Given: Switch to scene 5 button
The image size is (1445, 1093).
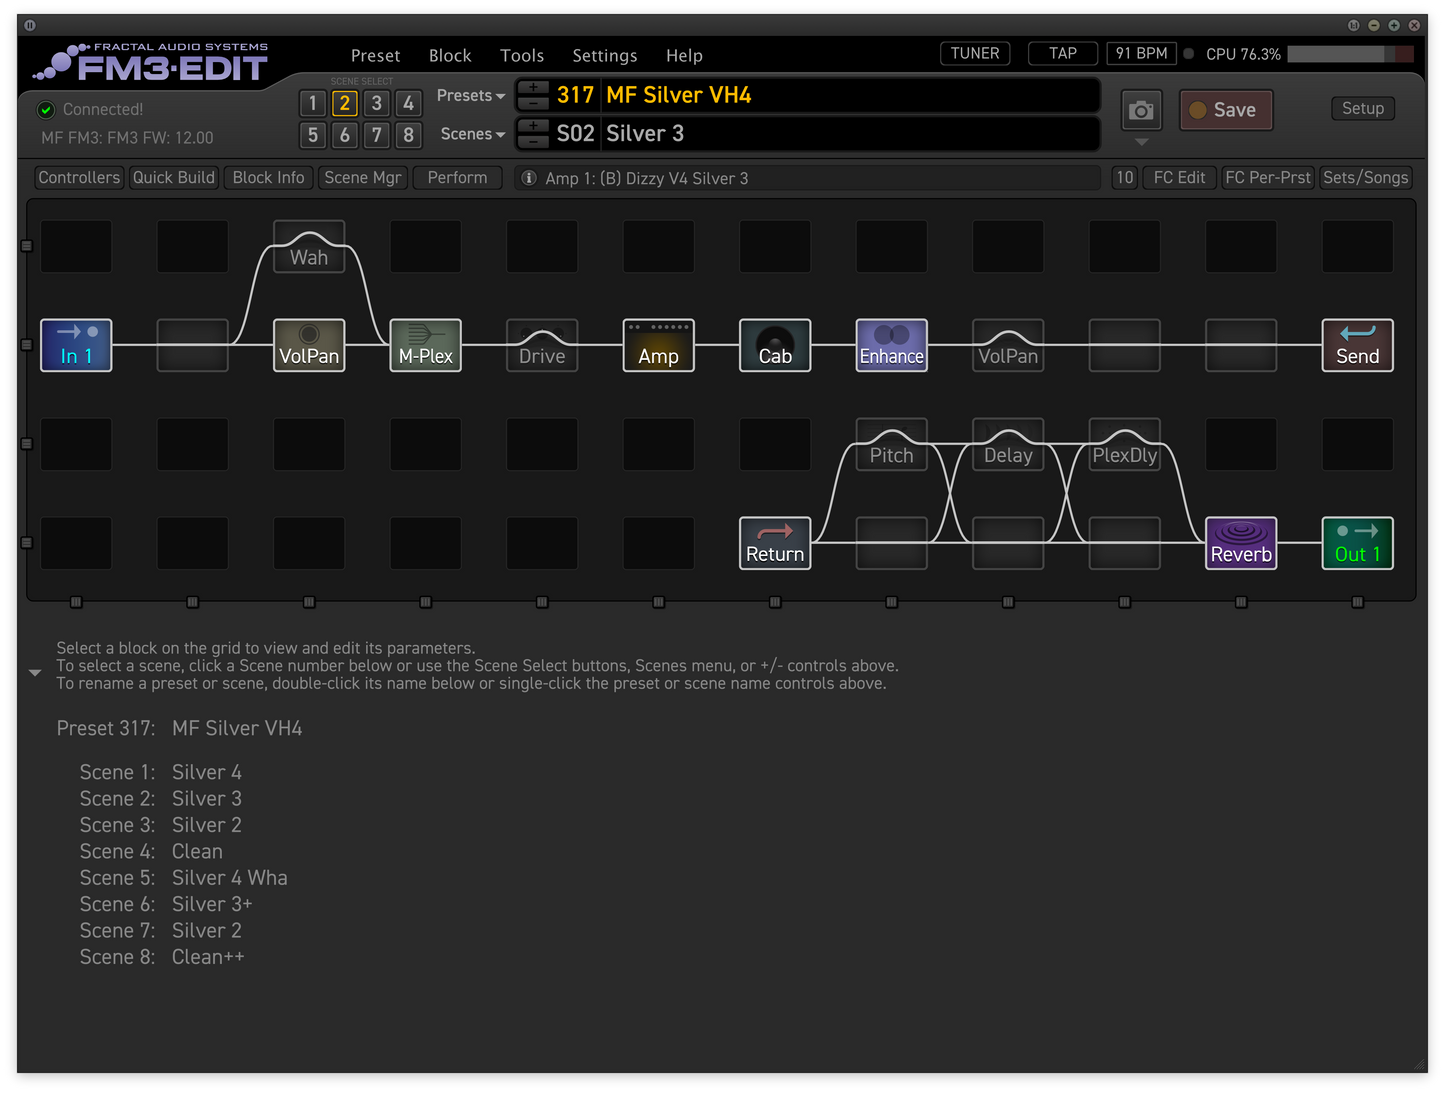Looking at the screenshot, I should (x=313, y=135).
